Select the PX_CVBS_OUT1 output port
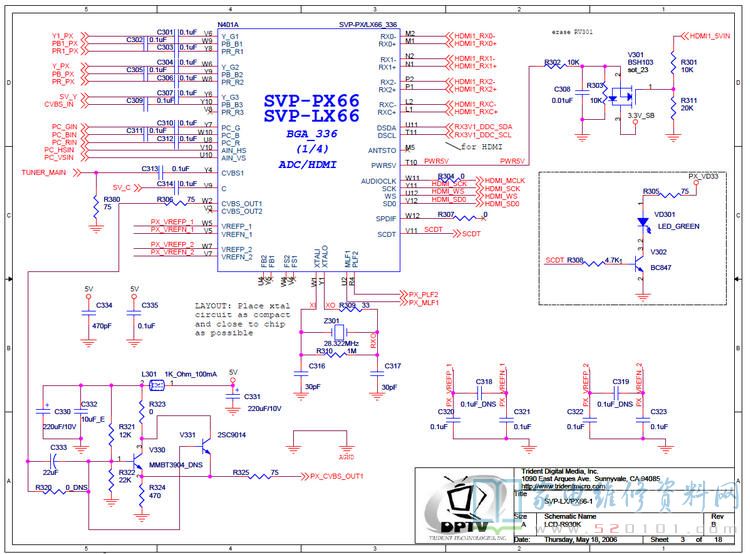Viewport: 750px width, 554px height. click(337, 476)
